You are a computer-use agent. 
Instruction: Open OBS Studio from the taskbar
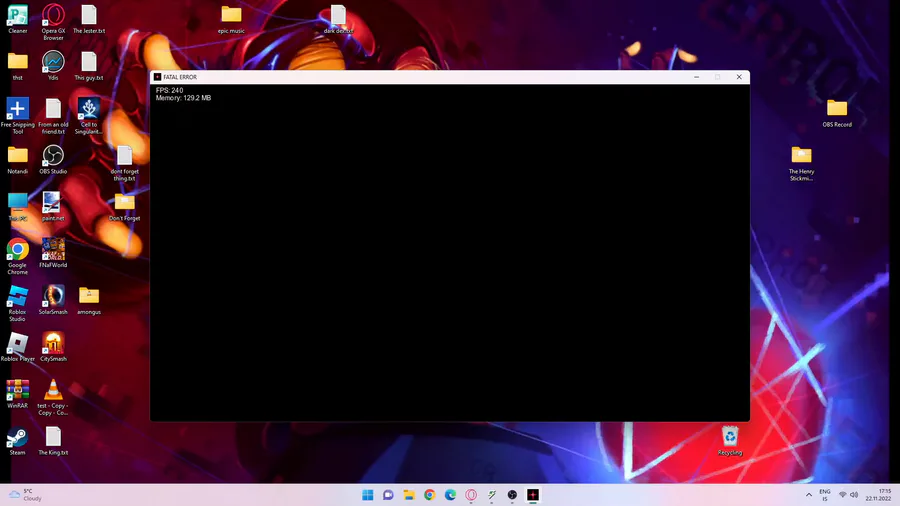[513, 495]
